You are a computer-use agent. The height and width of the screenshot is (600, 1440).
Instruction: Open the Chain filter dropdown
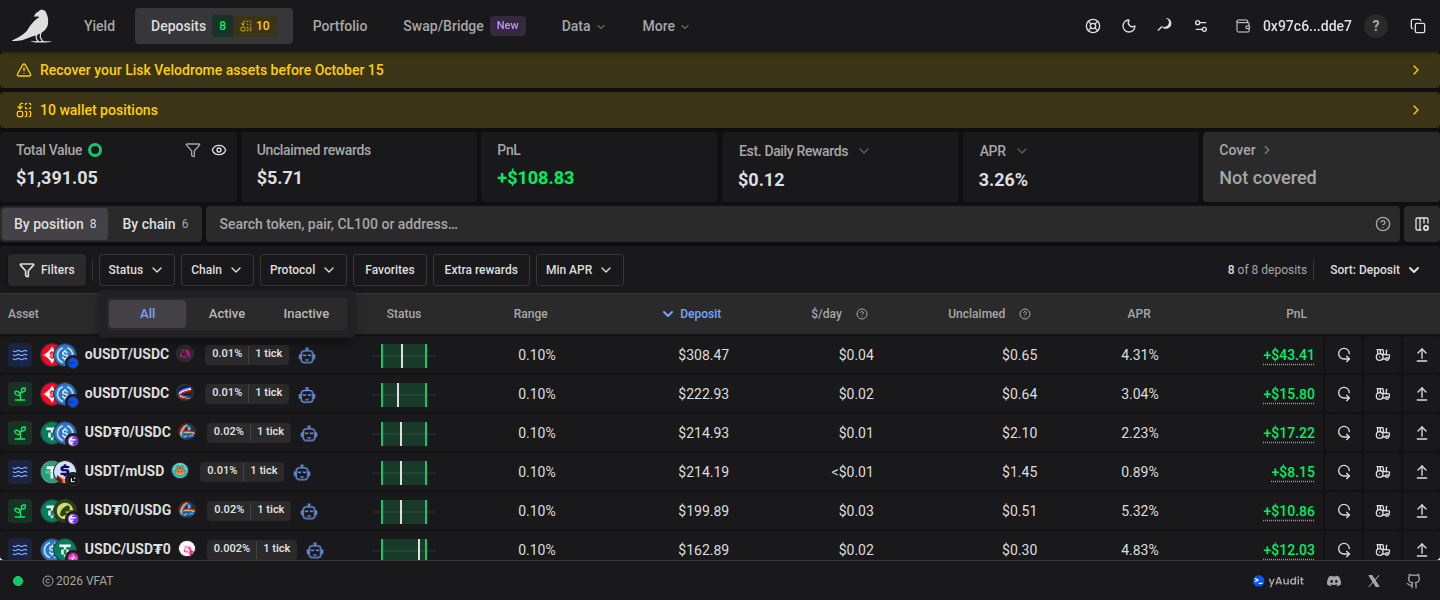pyautogui.click(x=217, y=270)
